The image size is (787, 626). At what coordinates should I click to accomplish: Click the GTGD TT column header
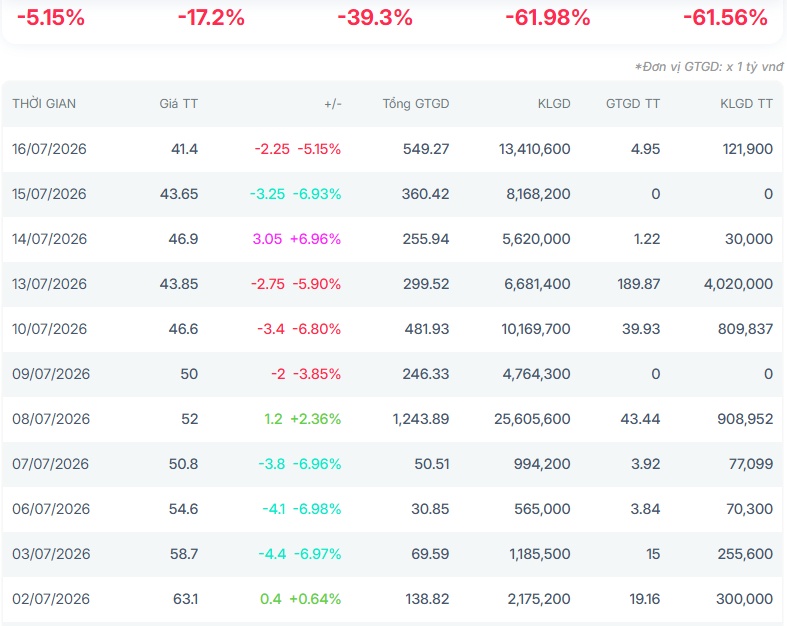pos(633,104)
